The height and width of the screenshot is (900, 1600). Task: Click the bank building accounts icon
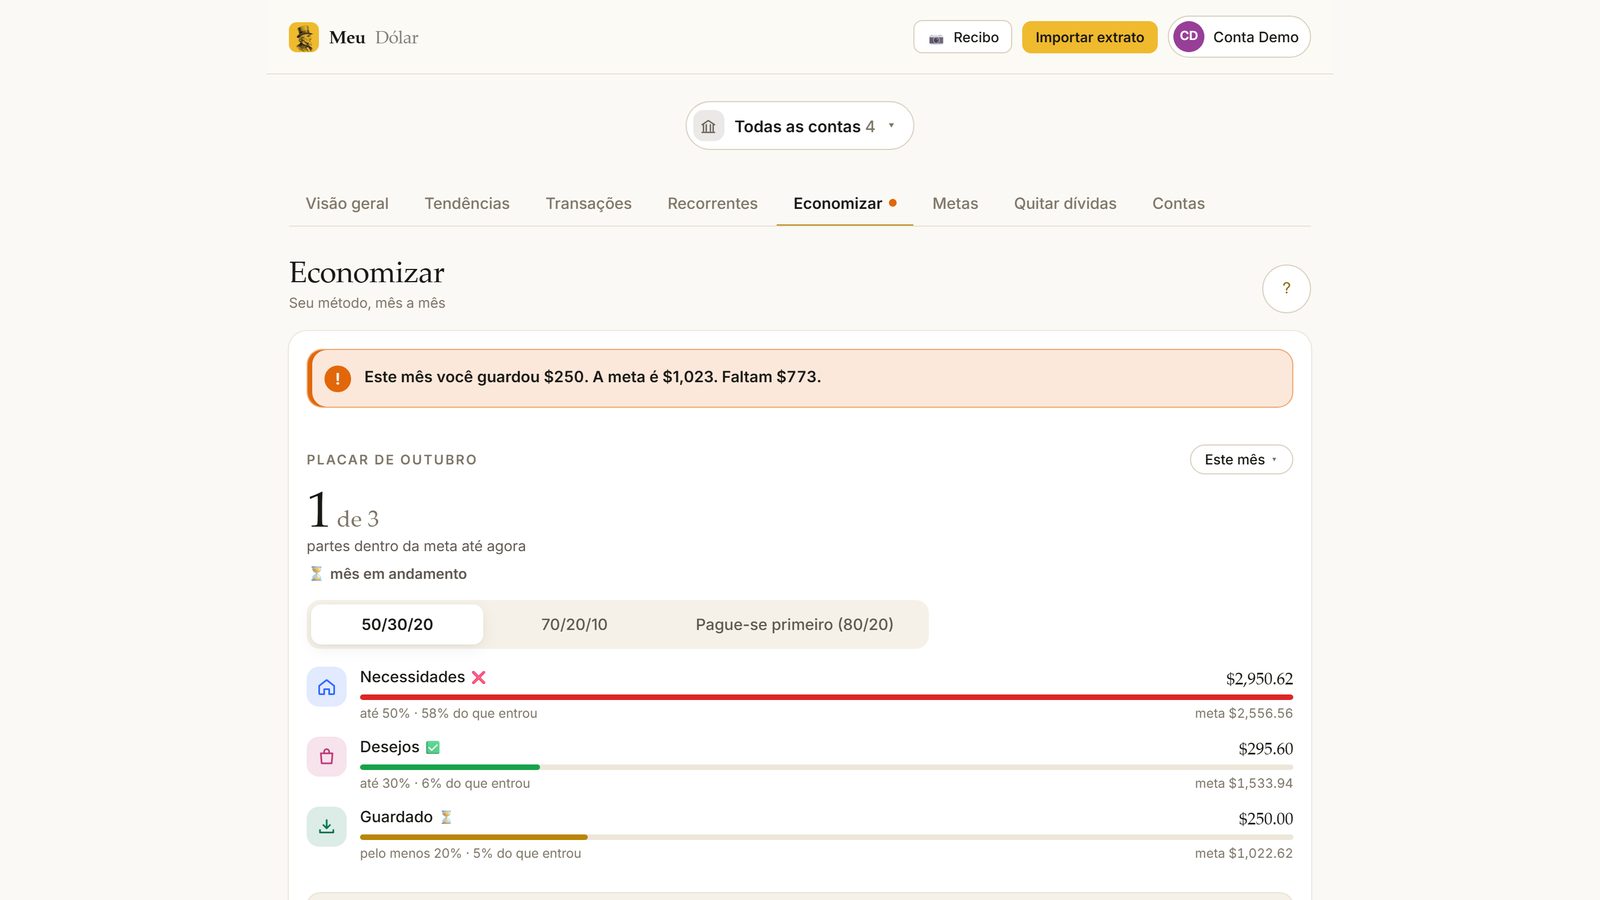point(708,126)
